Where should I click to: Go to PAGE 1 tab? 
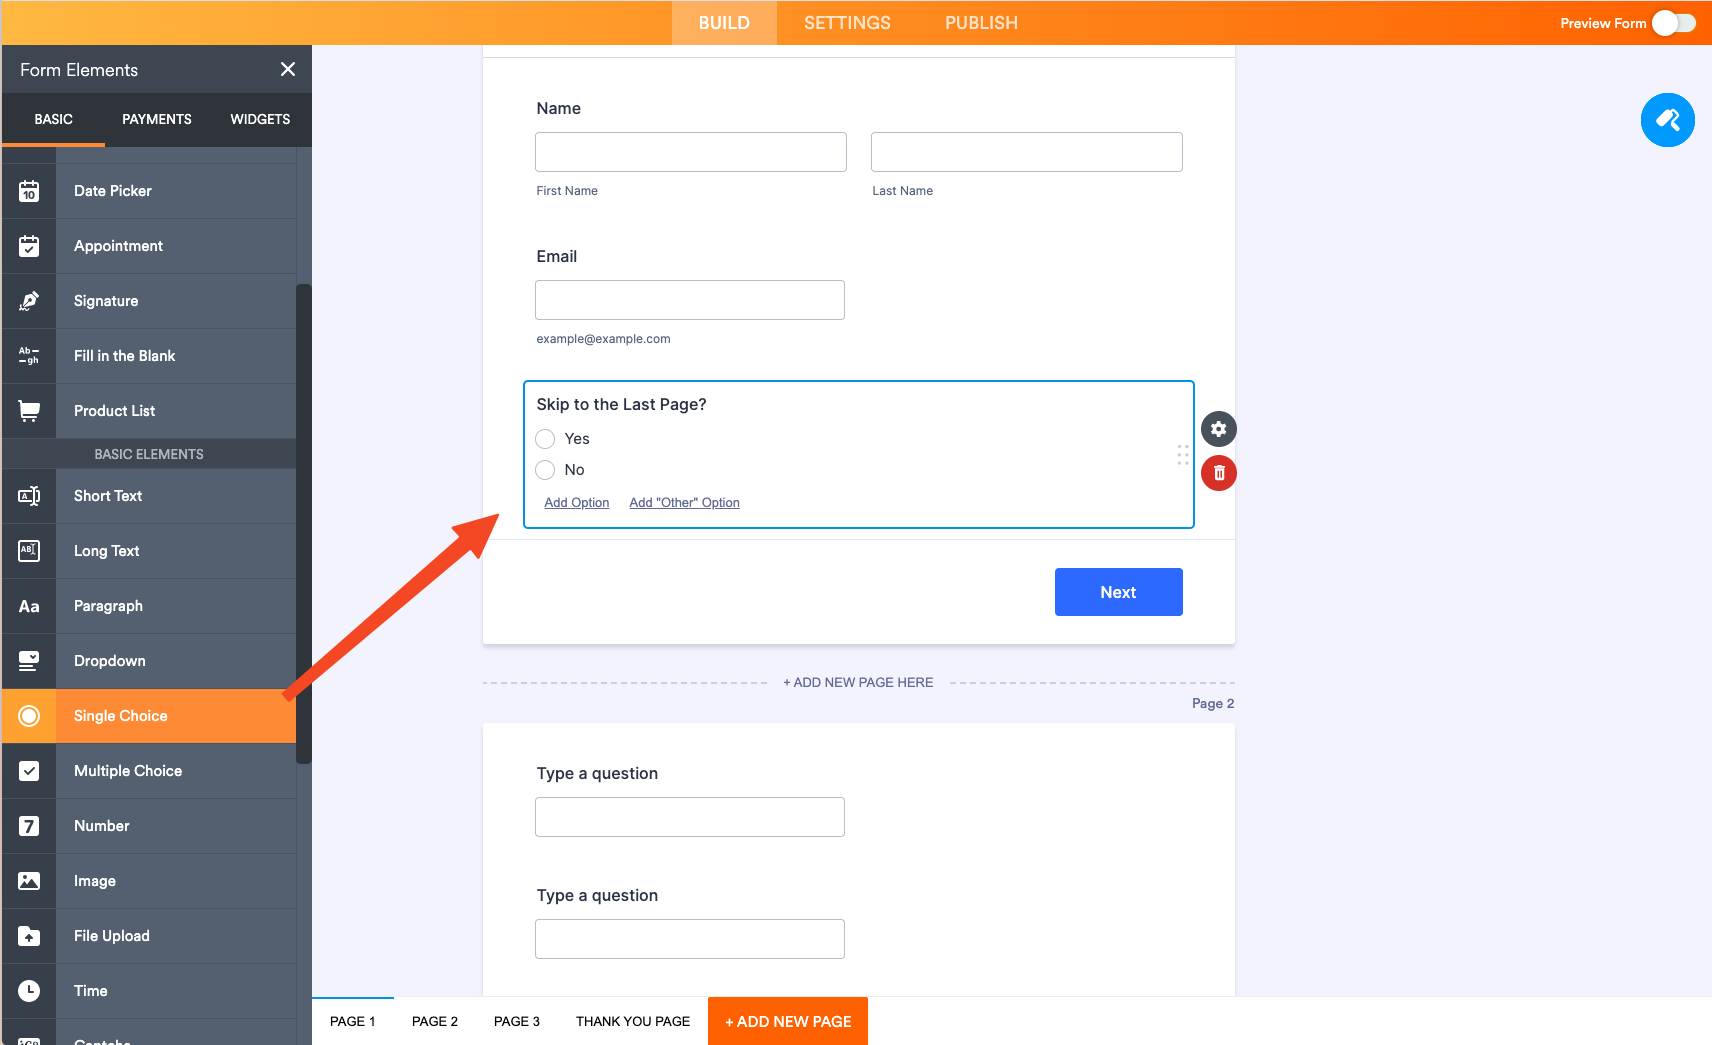pos(353,1021)
